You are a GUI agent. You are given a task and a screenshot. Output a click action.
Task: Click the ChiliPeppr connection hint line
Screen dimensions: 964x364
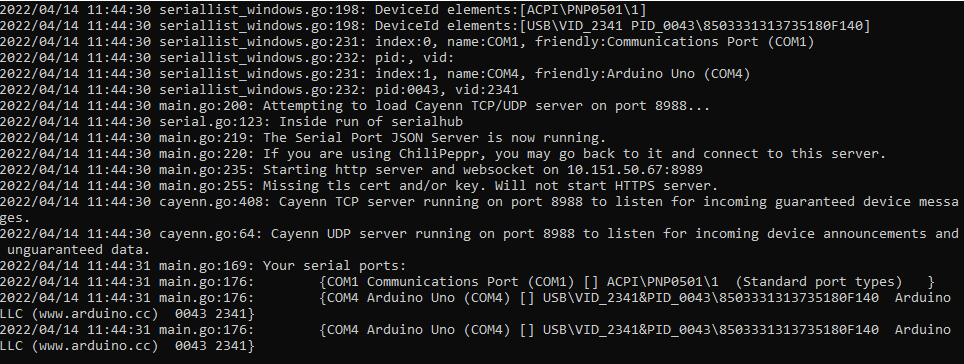tap(443, 154)
